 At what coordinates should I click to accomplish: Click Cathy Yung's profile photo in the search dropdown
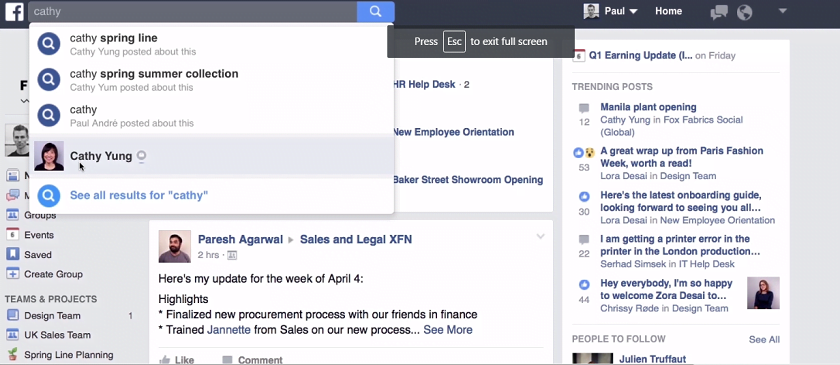coord(49,156)
